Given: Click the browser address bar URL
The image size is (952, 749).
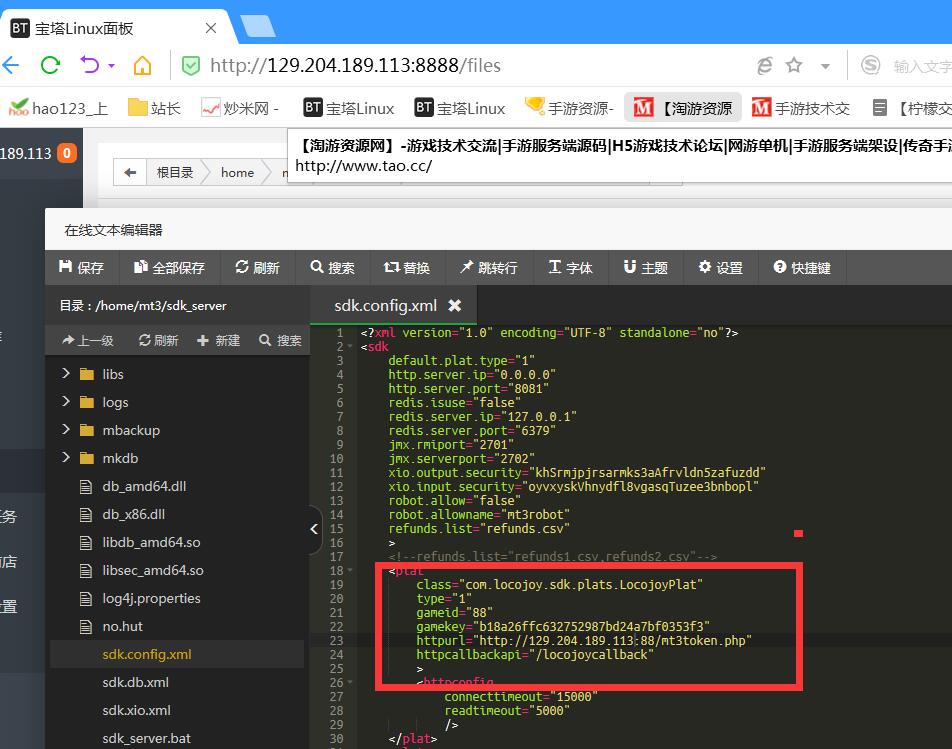Looking at the screenshot, I should pos(355,66).
